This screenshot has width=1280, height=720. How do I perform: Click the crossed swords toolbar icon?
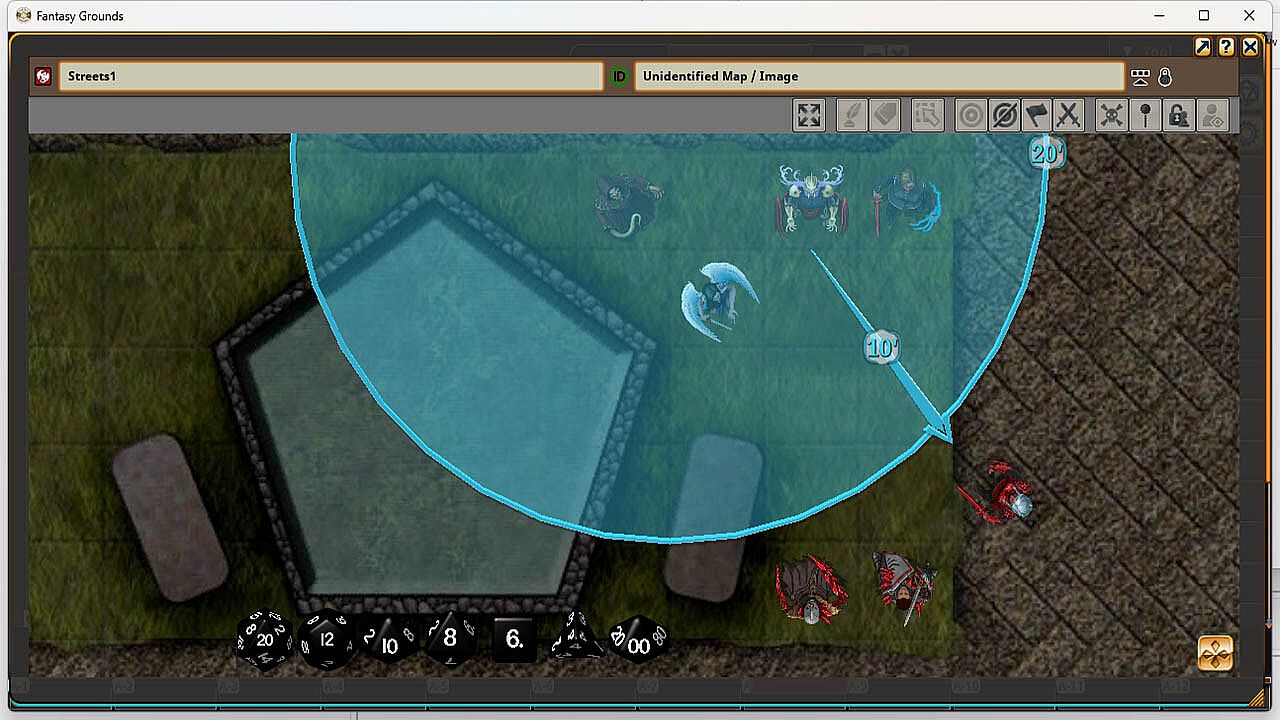[1069, 116]
